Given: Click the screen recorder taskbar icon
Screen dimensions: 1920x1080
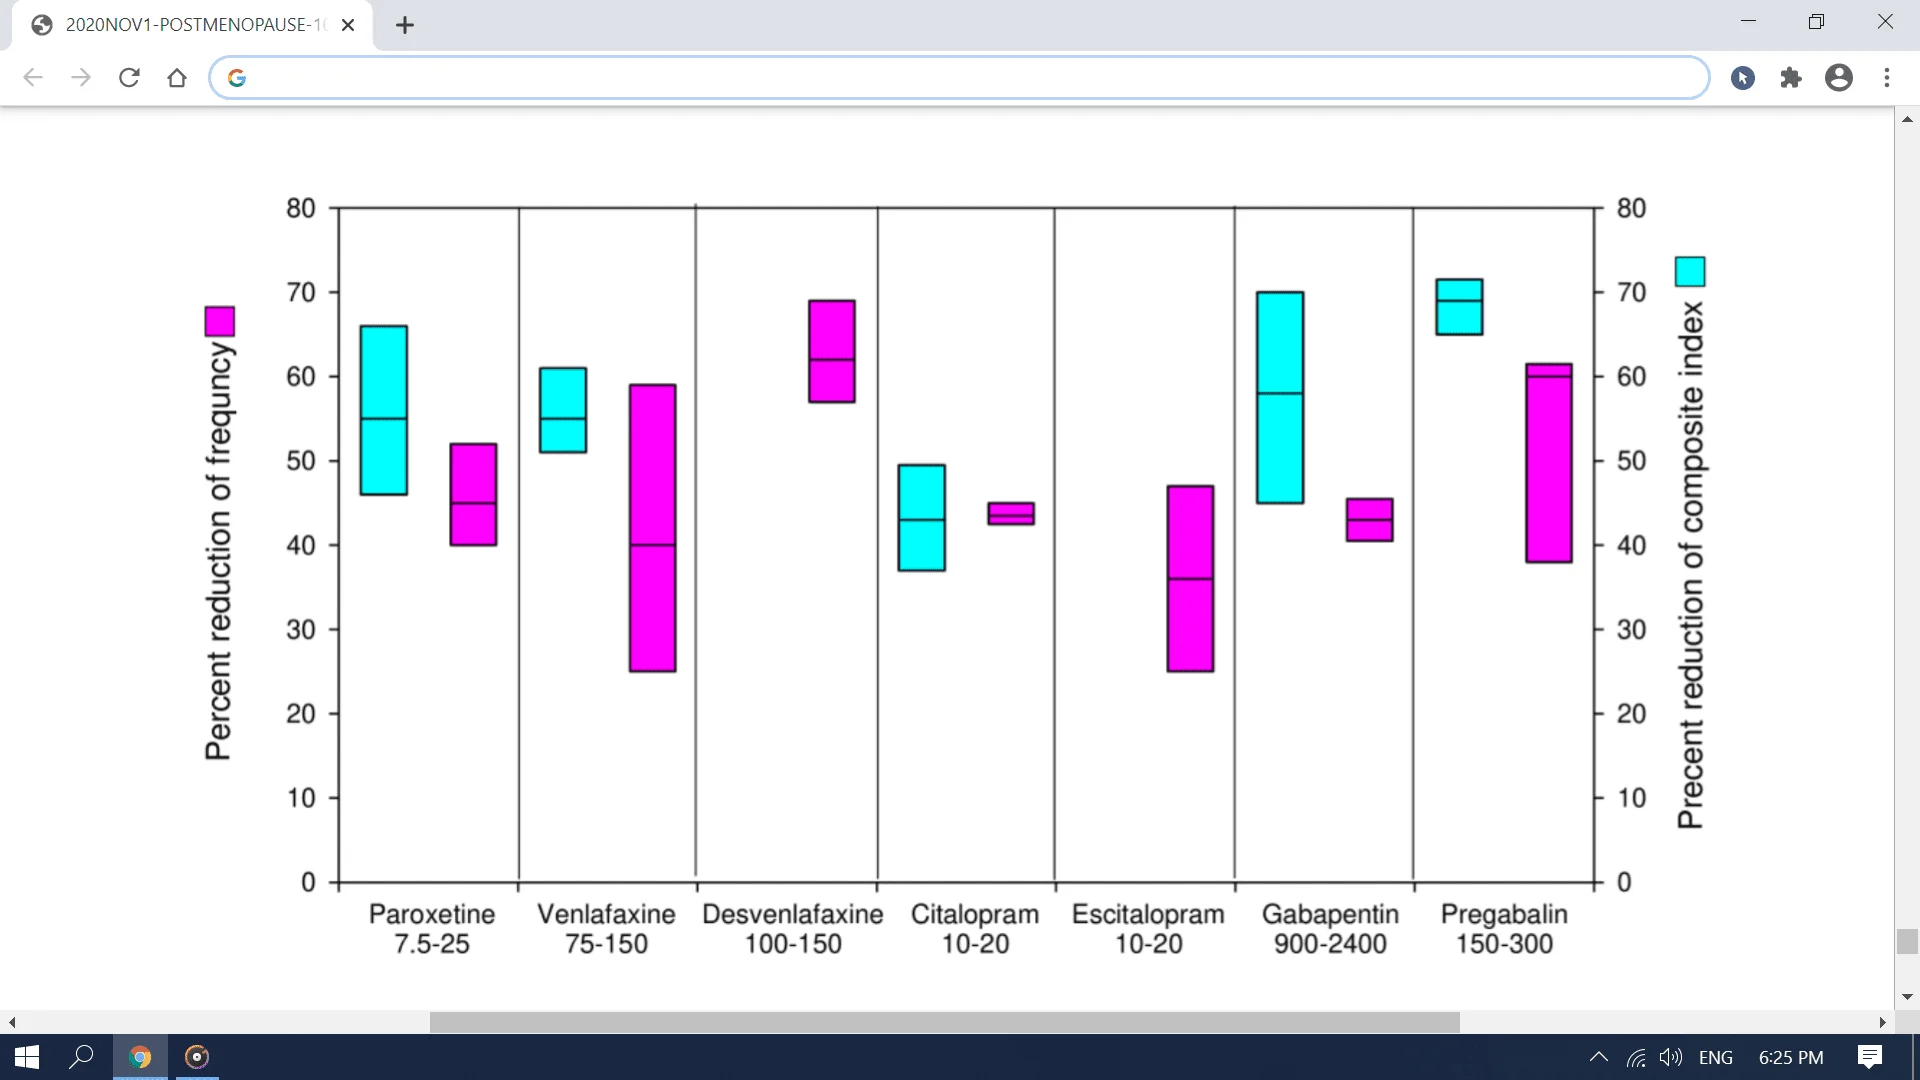Looking at the screenshot, I should 197,1057.
